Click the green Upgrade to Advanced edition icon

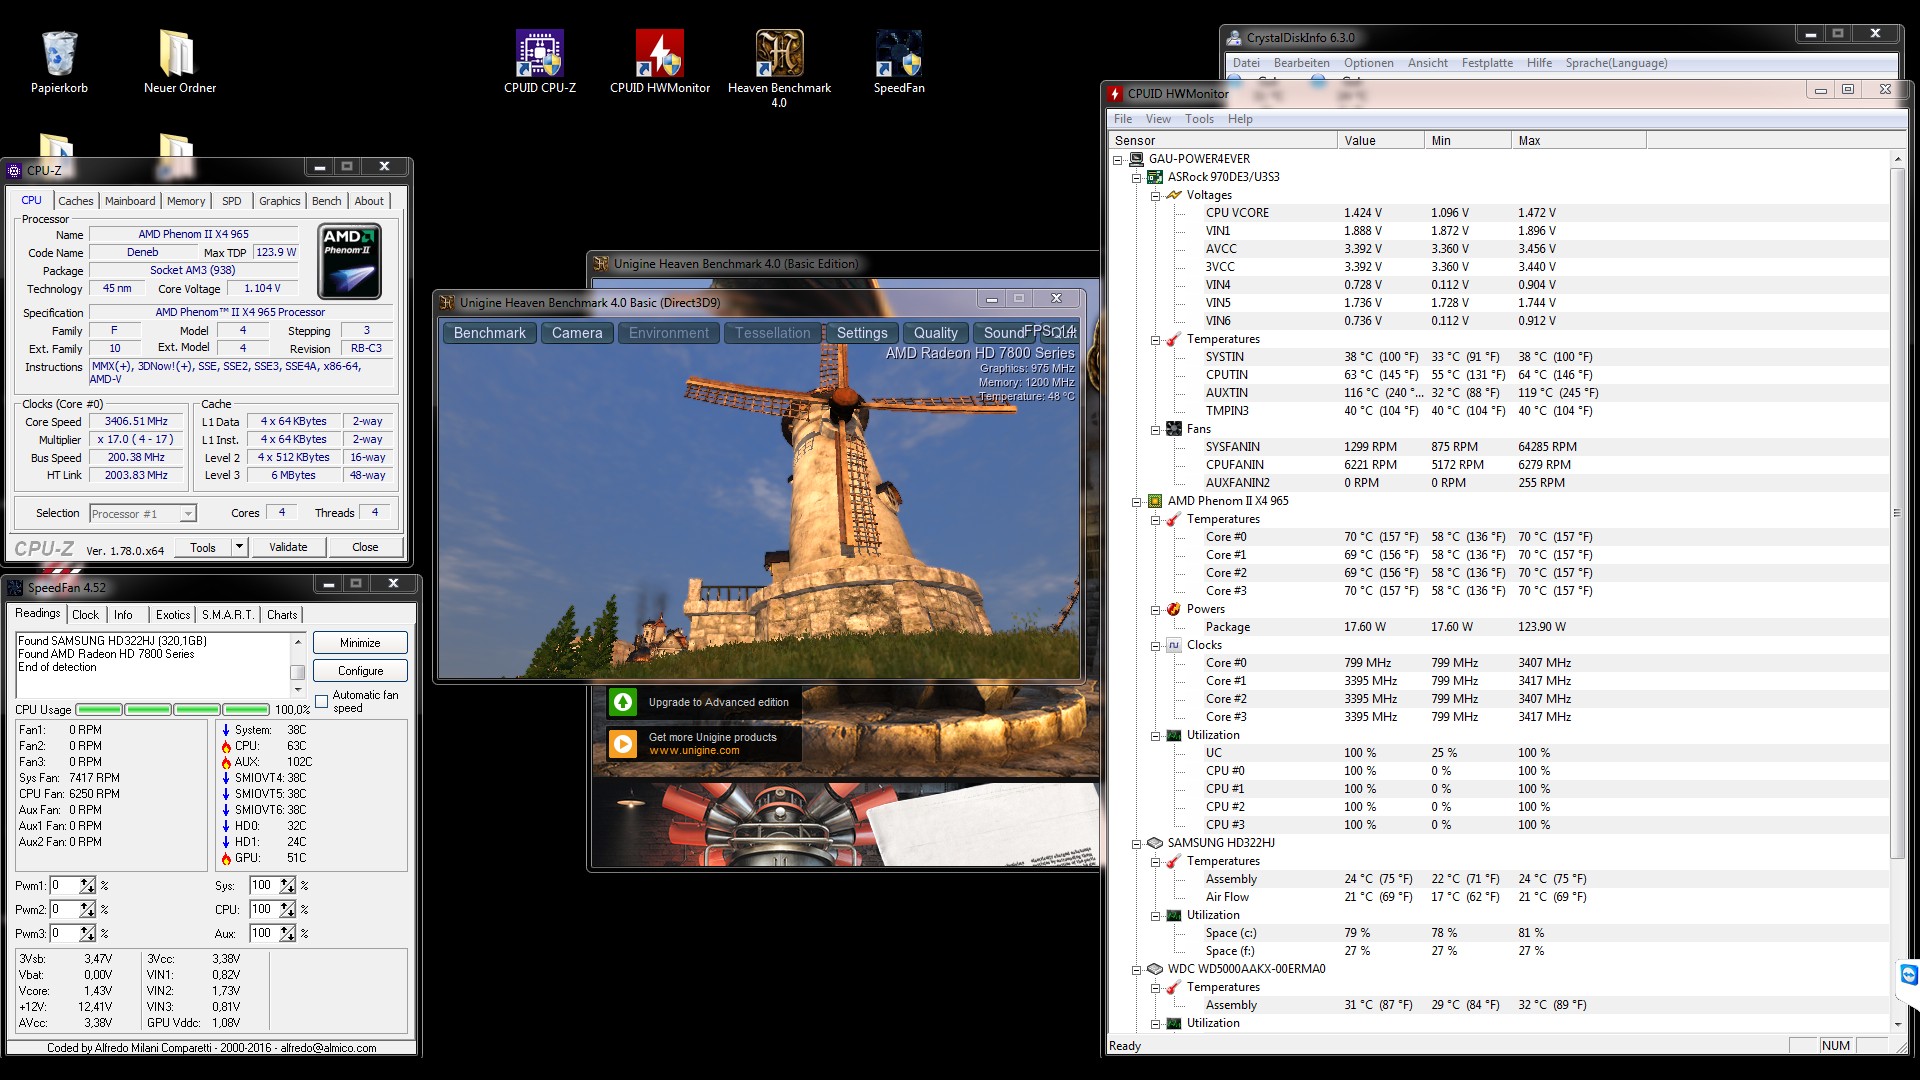coord(623,702)
